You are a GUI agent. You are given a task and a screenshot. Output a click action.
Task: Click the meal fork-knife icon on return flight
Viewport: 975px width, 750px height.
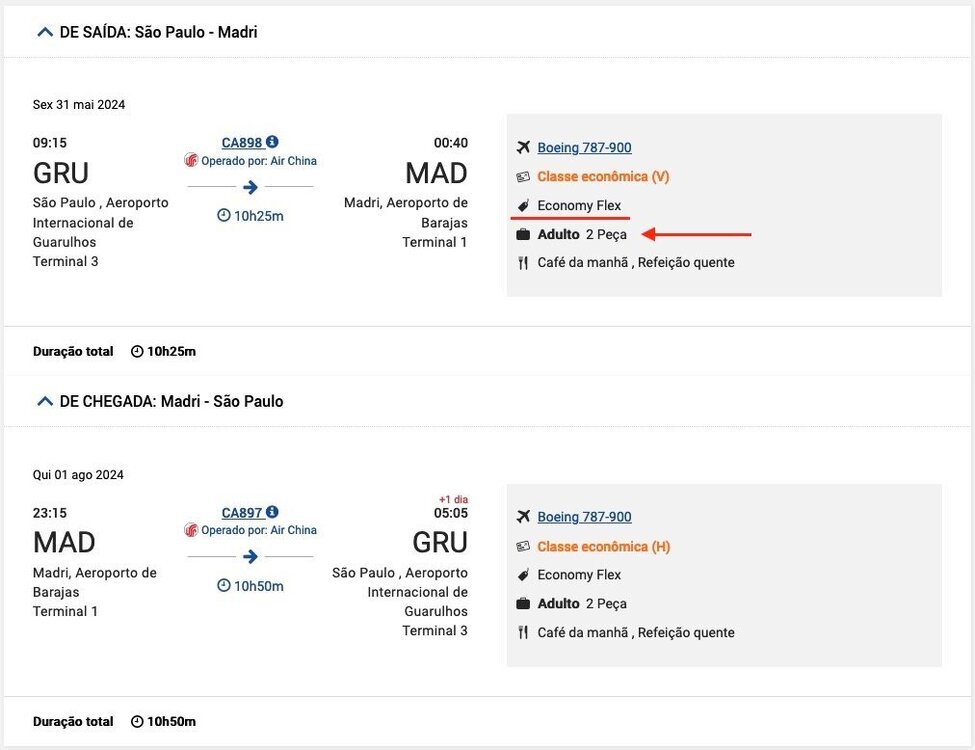coord(522,632)
